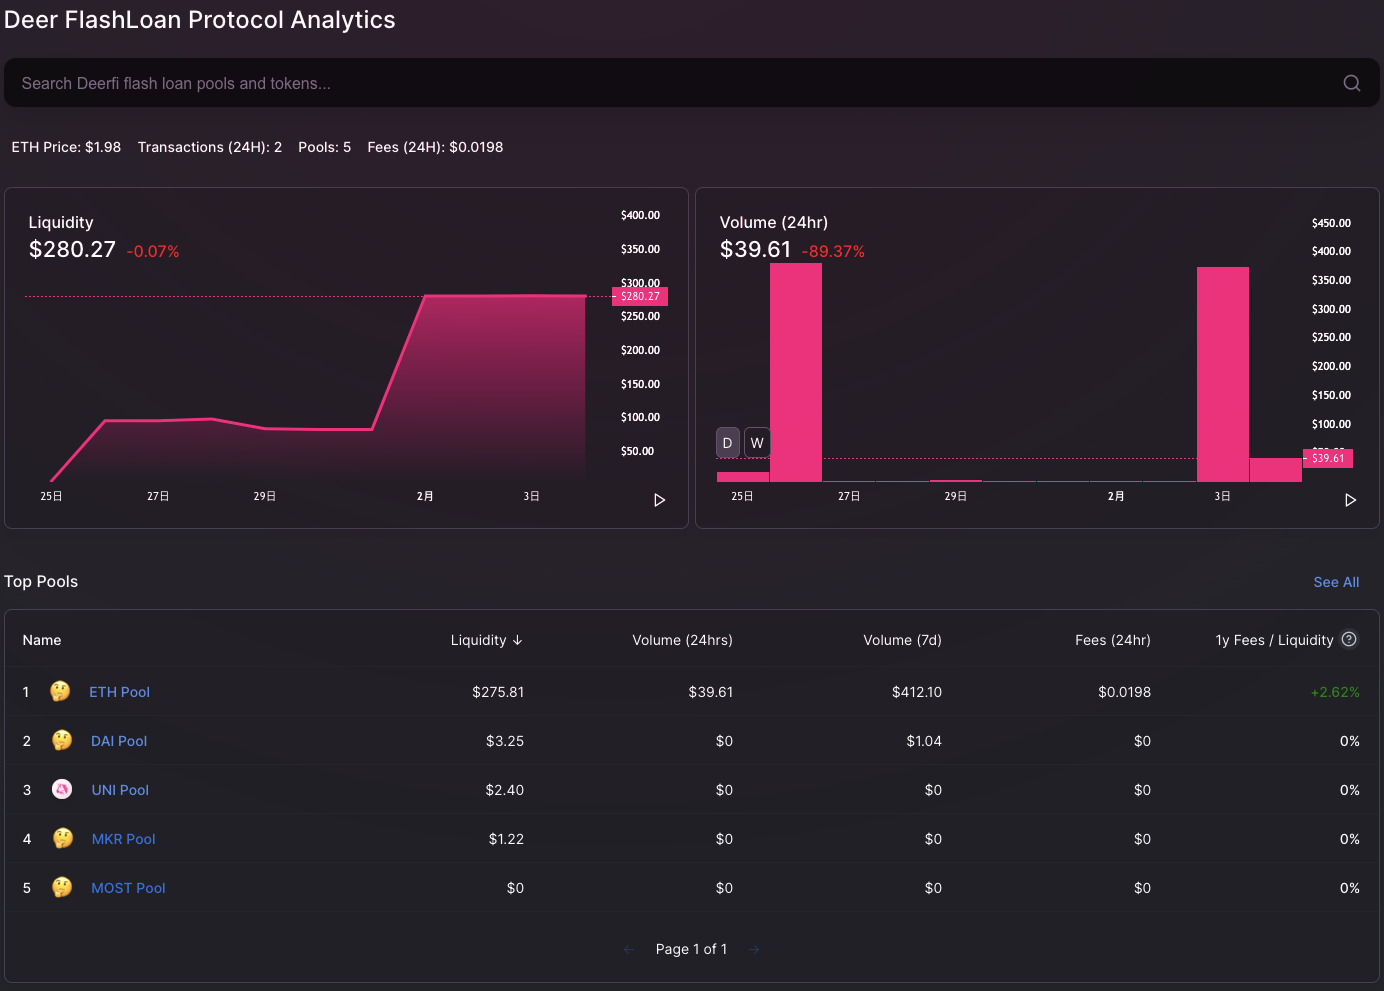Viewport: 1384px width, 991px height.
Task: Click the $39.61 volume price marker
Action: pyautogui.click(x=1328, y=458)
